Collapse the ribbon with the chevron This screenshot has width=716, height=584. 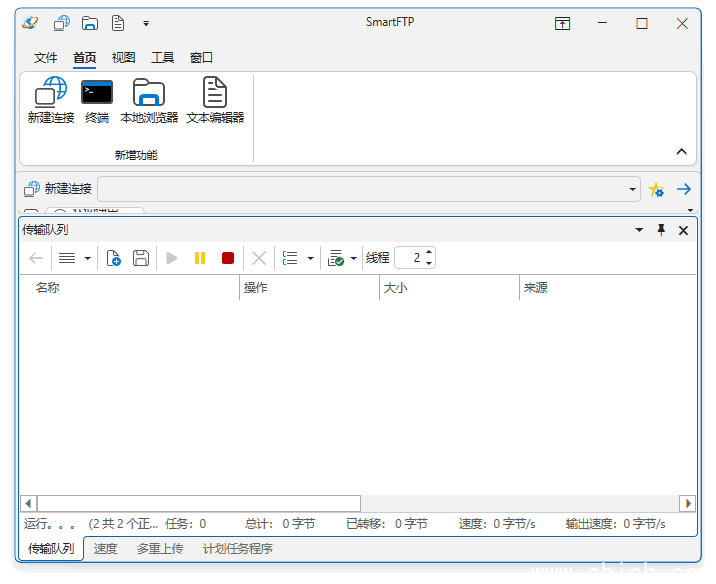[x=682, y=152]
